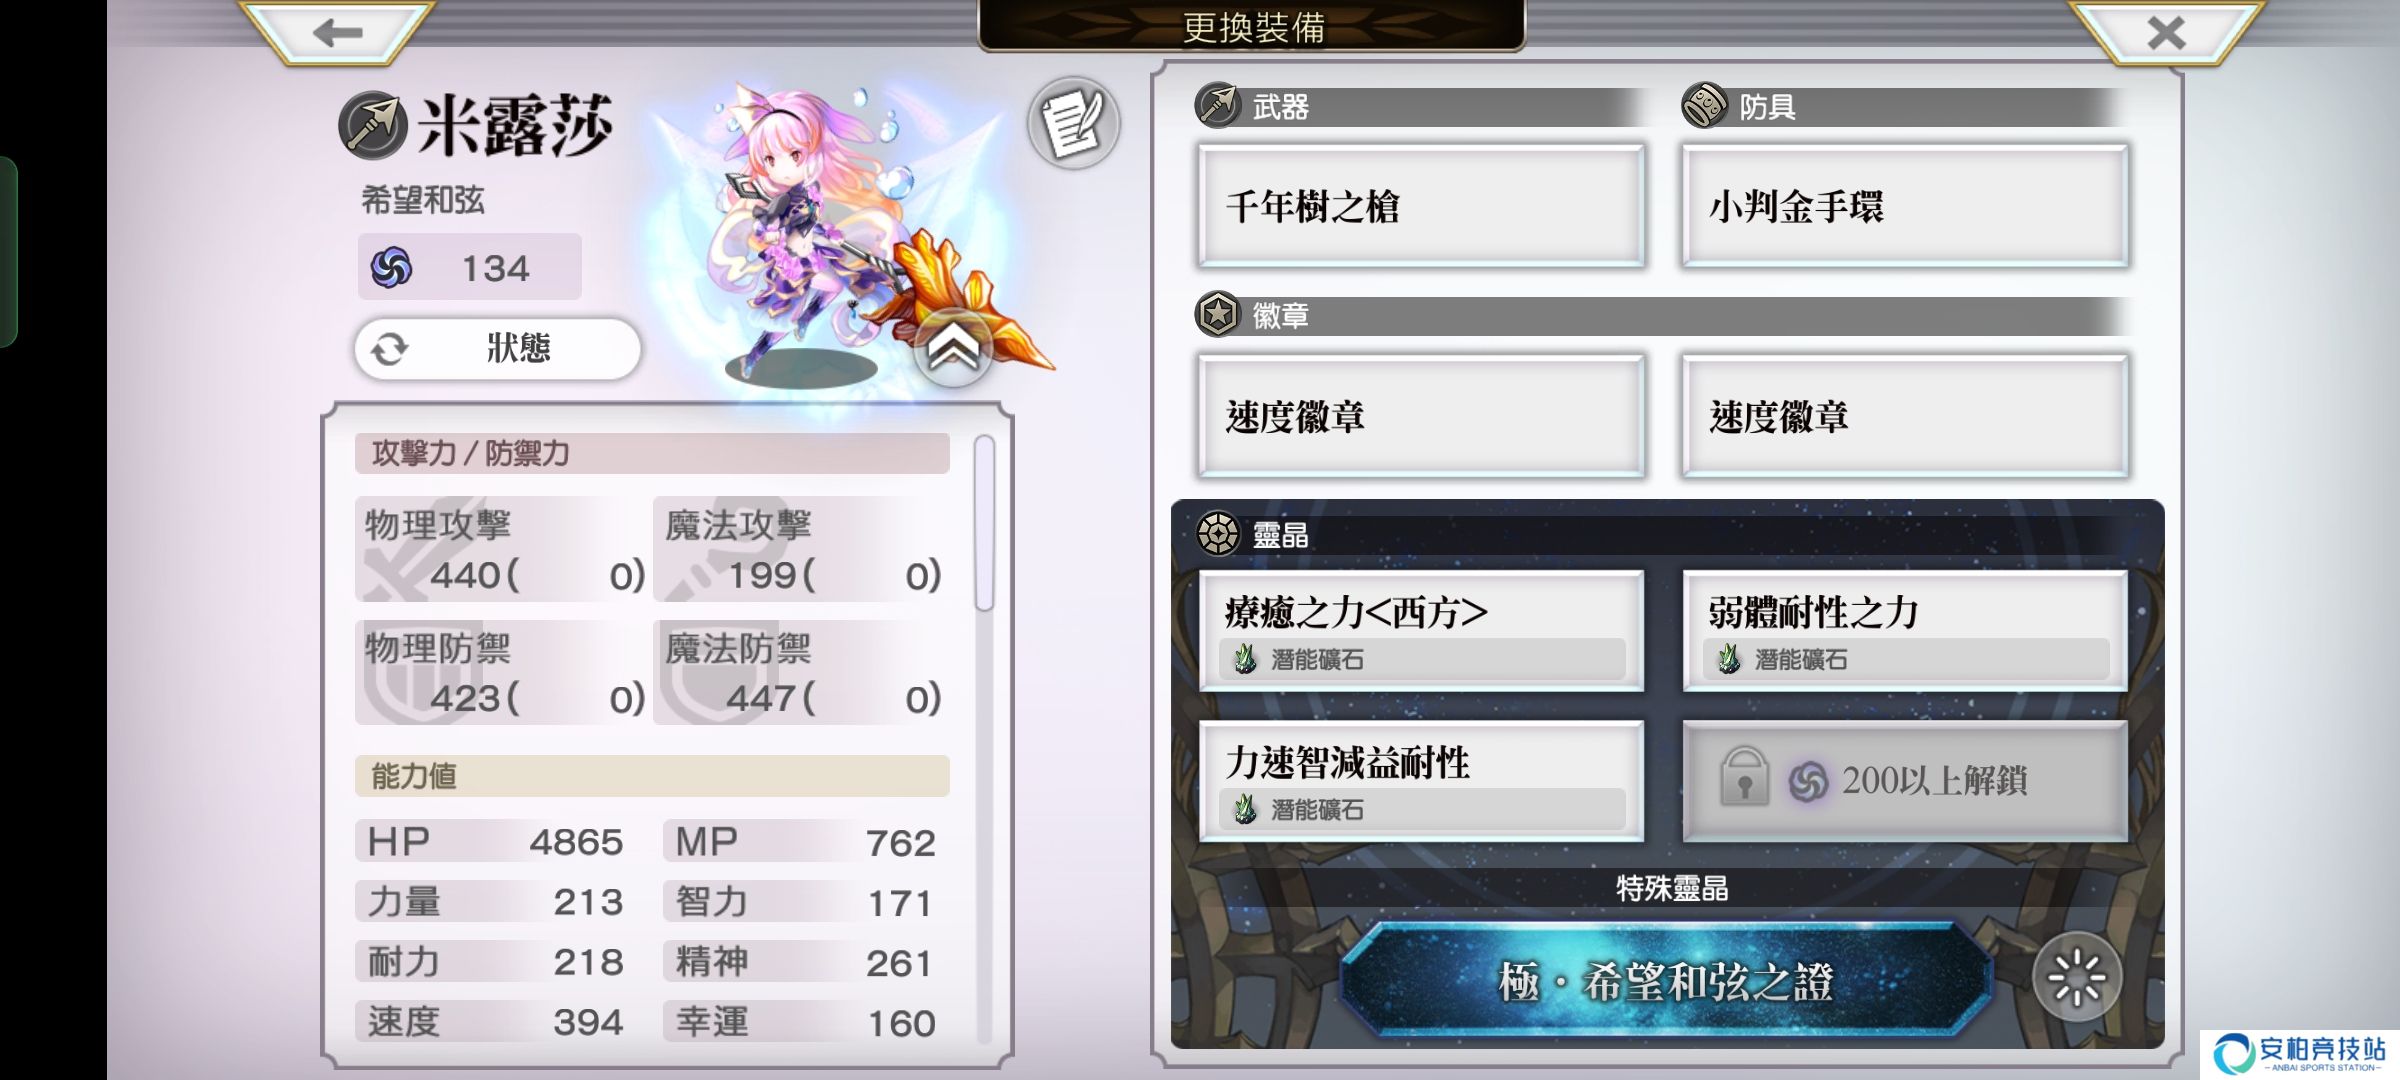Screen dimensions: 2400x1080
Task: Choose the 療癒之力<西方> crystal slot
Action: 1421,631
